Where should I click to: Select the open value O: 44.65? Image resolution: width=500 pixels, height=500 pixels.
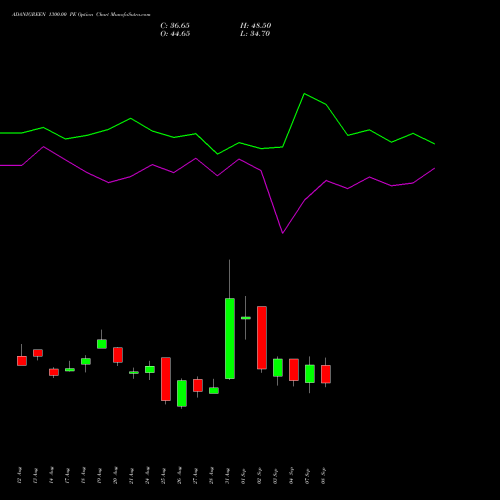(x=175, y=34)
